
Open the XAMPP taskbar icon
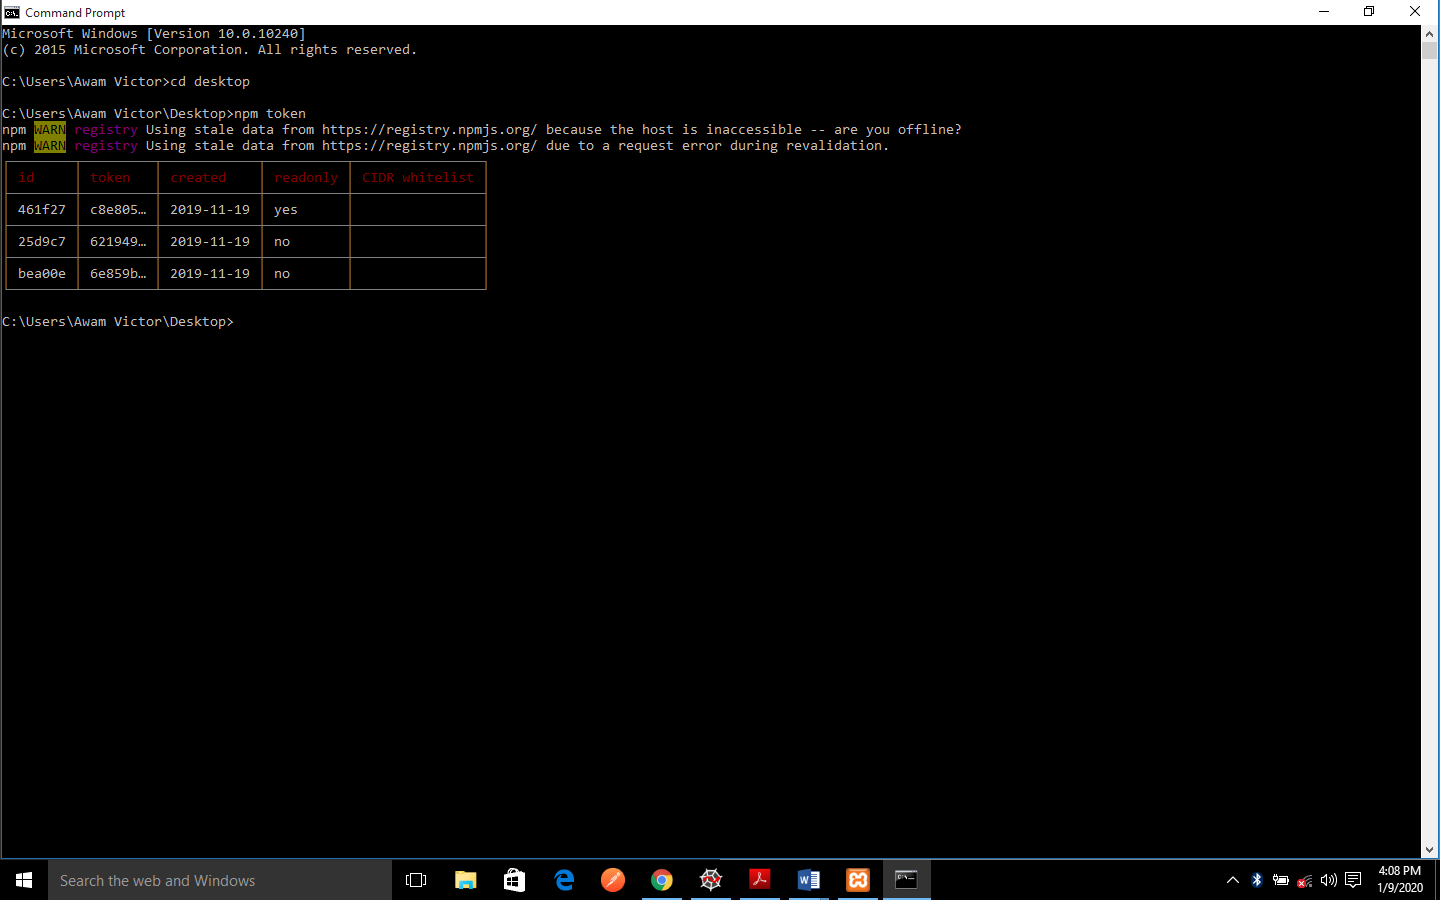tap(858, 880)
